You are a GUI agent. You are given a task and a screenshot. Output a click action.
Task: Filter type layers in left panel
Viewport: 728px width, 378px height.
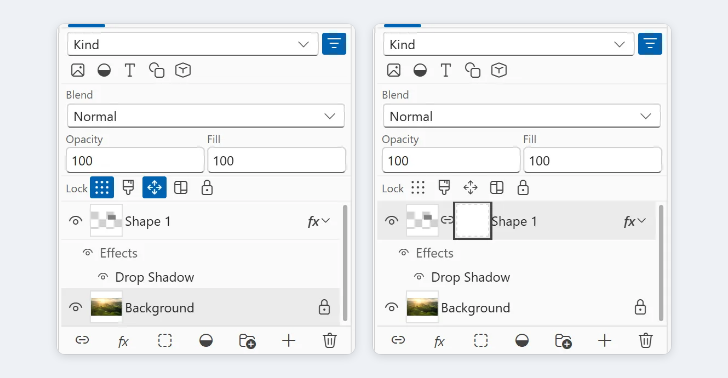tap(130, 70)
